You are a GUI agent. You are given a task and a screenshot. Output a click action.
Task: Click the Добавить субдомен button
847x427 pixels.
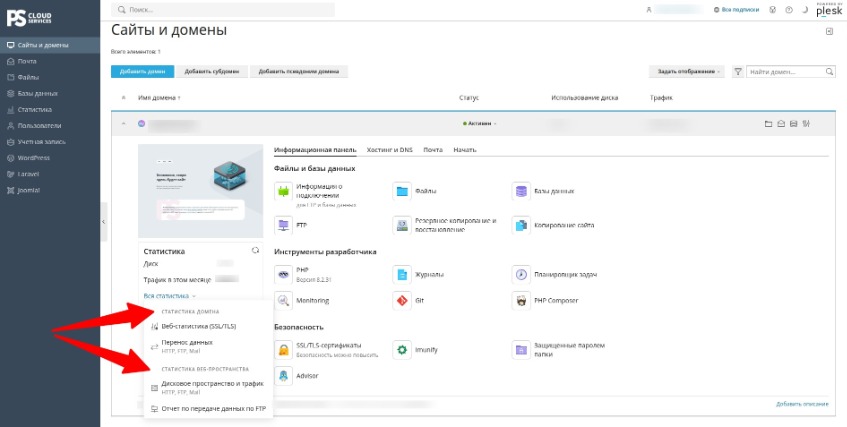(212, 71)
